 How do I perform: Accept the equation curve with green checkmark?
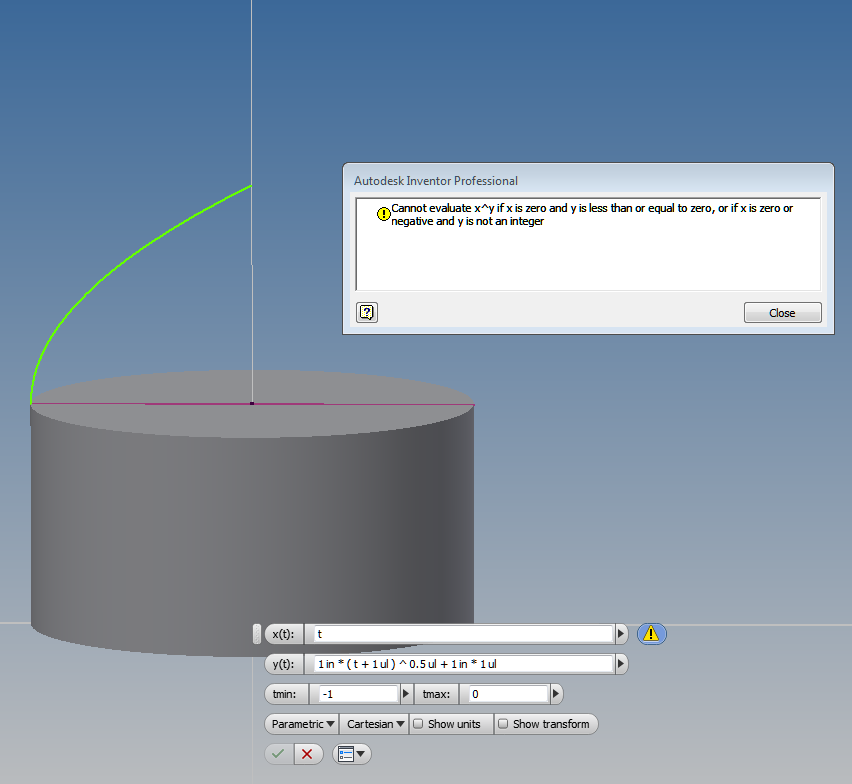pyautogui.click(x=278, y=754)
